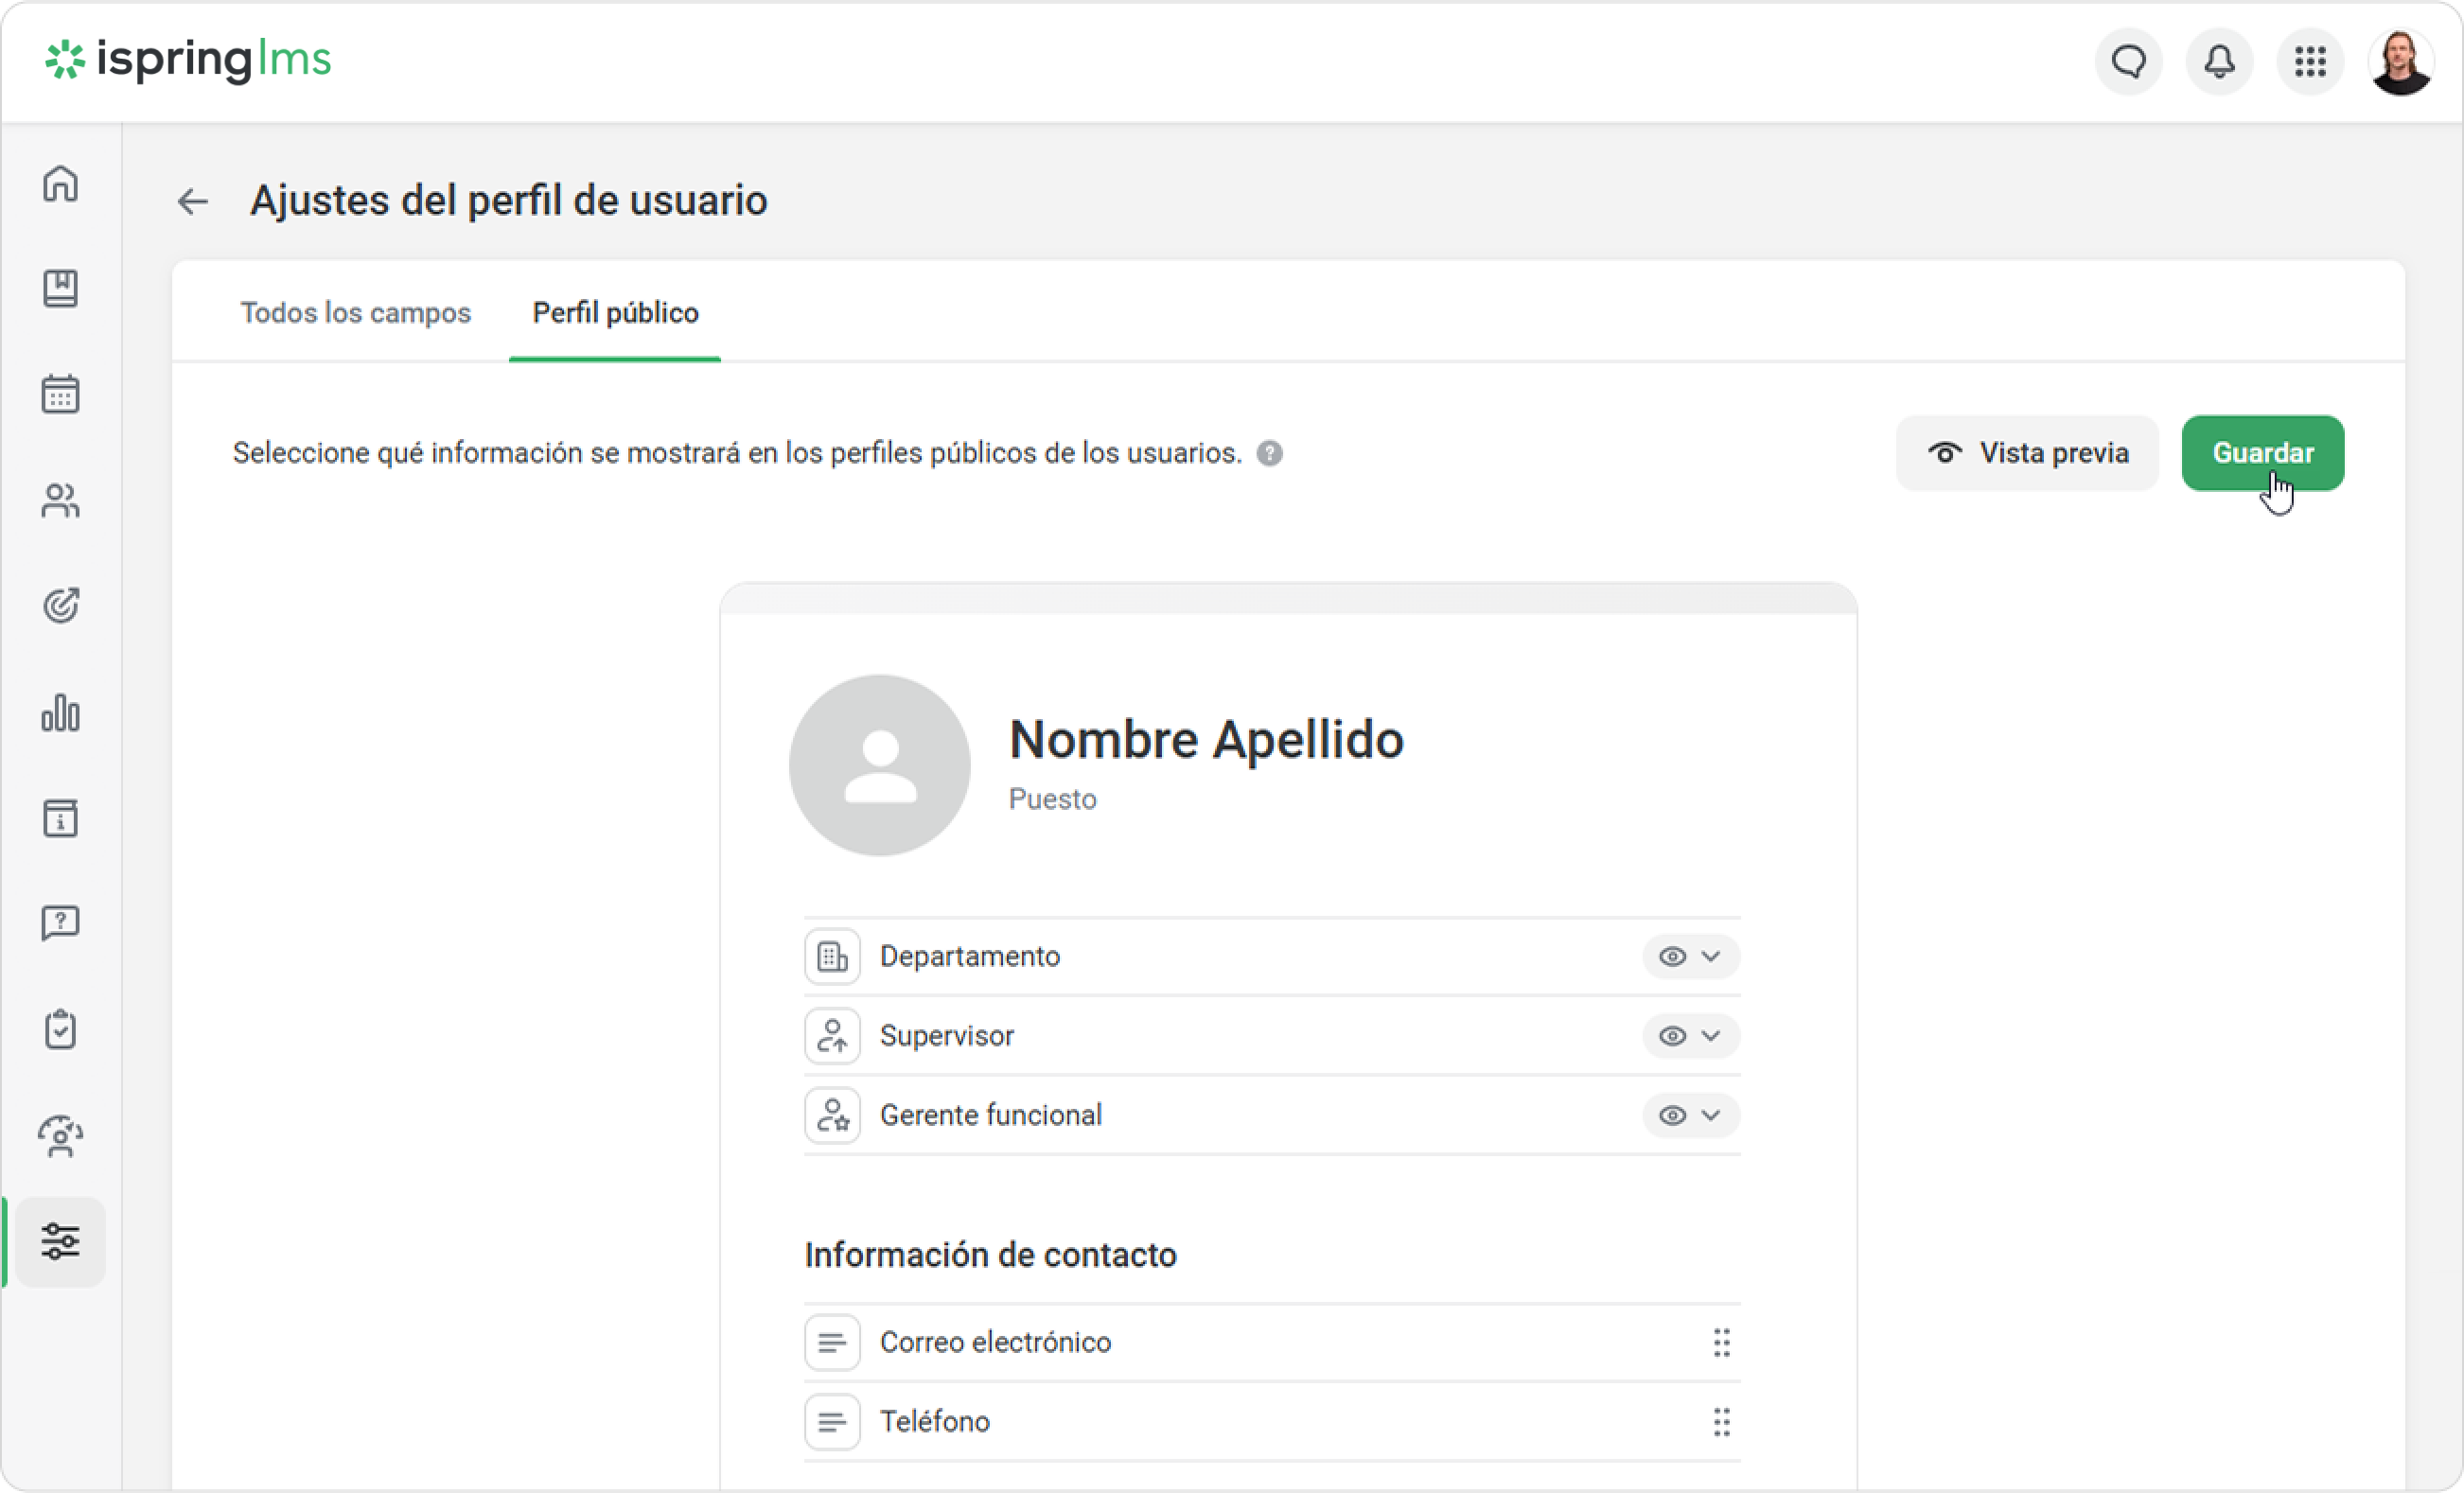Open the apps grid launcher icon
The height and width of the screenshot is (1493, 2464).
[2310, 62]
